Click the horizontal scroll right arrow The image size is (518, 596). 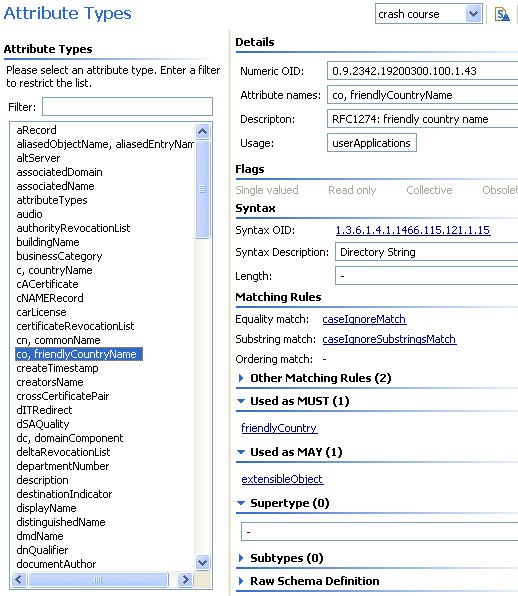pos(185,579)
